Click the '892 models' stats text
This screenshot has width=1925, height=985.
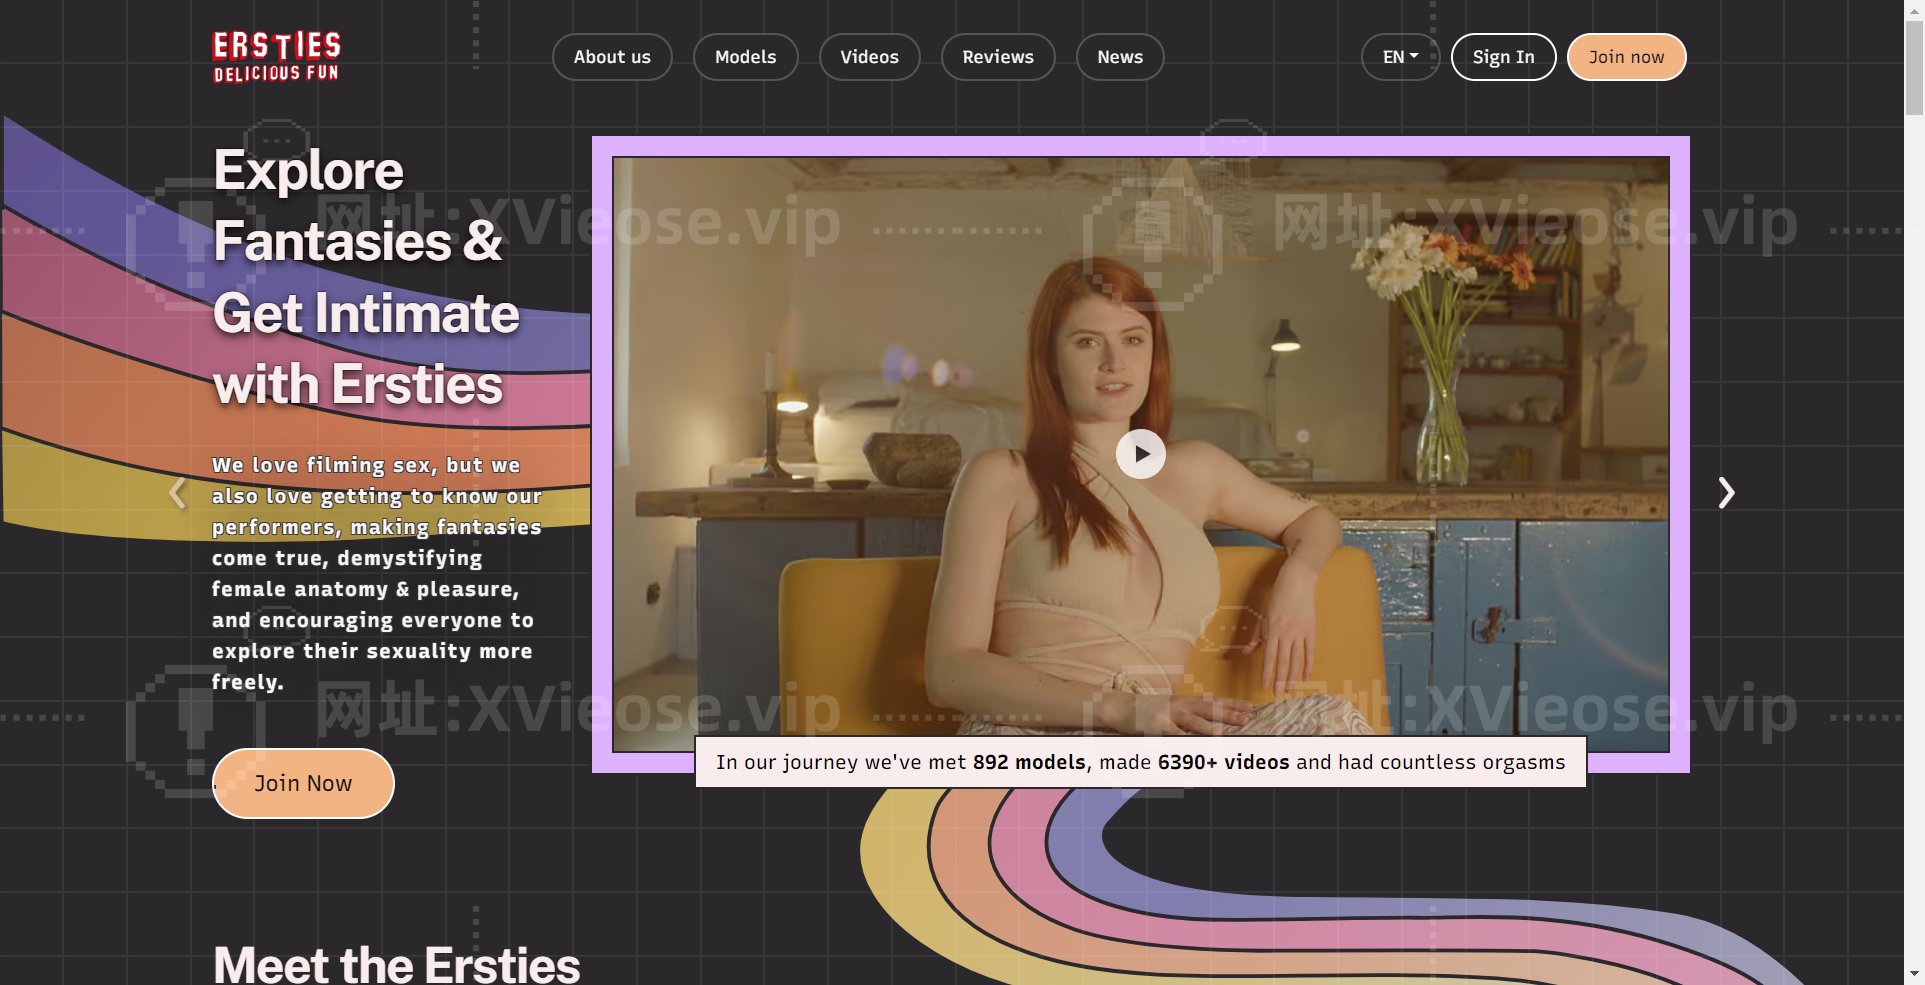pos(1029,762)
